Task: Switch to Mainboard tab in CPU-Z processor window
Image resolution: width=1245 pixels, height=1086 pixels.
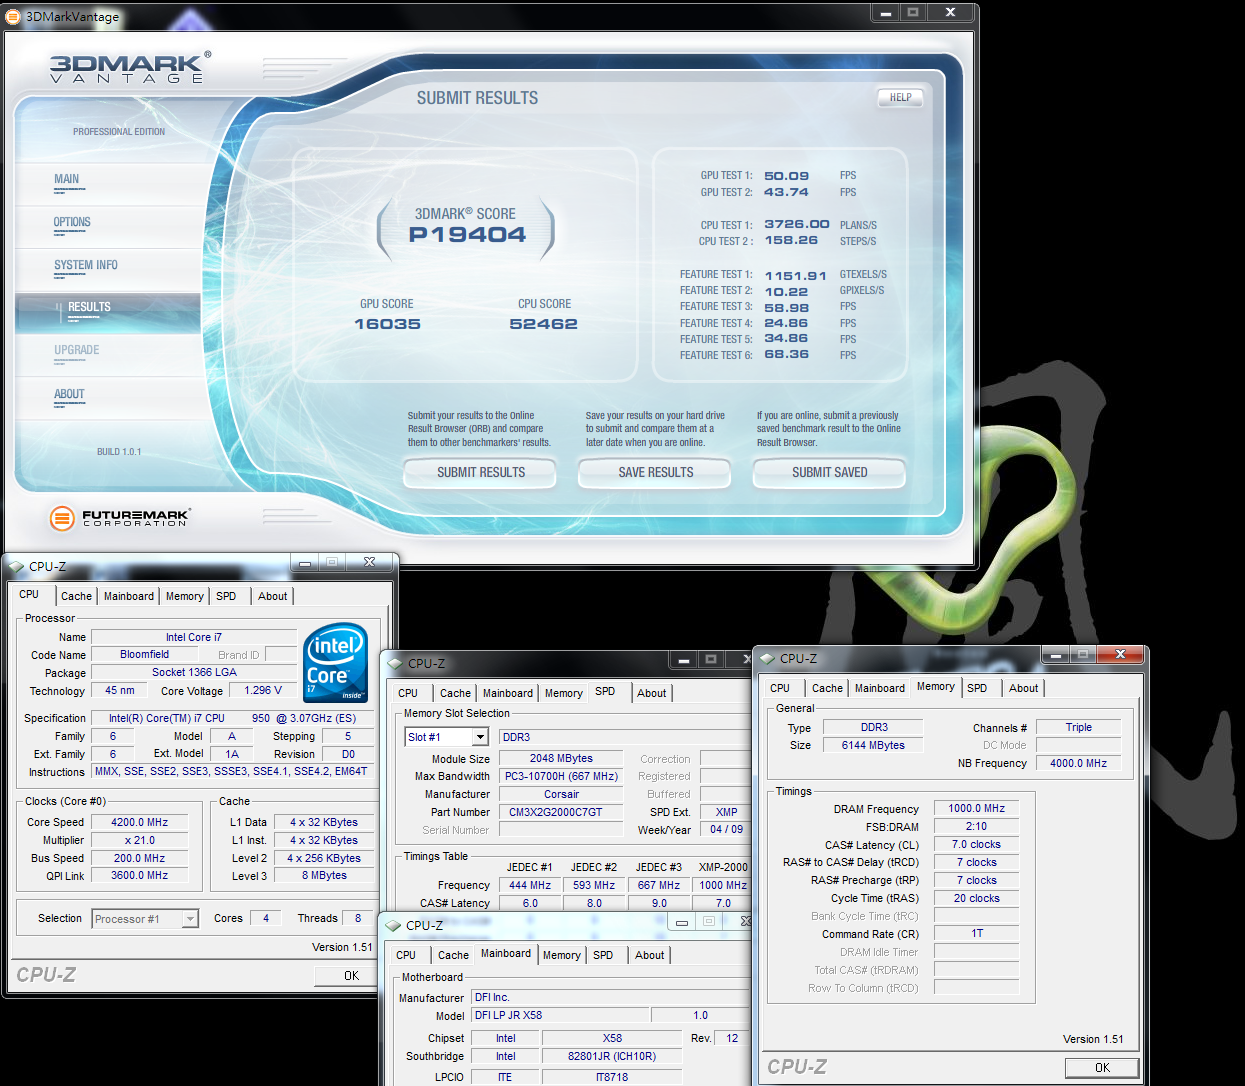Action: [x=129, y=596]
